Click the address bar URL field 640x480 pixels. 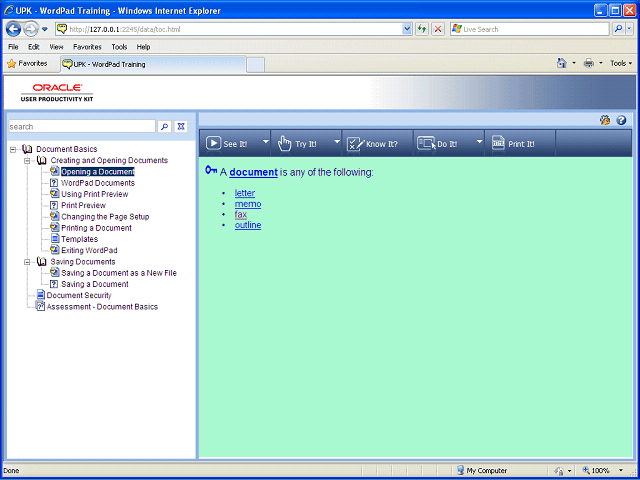click(x=229, y=29)
